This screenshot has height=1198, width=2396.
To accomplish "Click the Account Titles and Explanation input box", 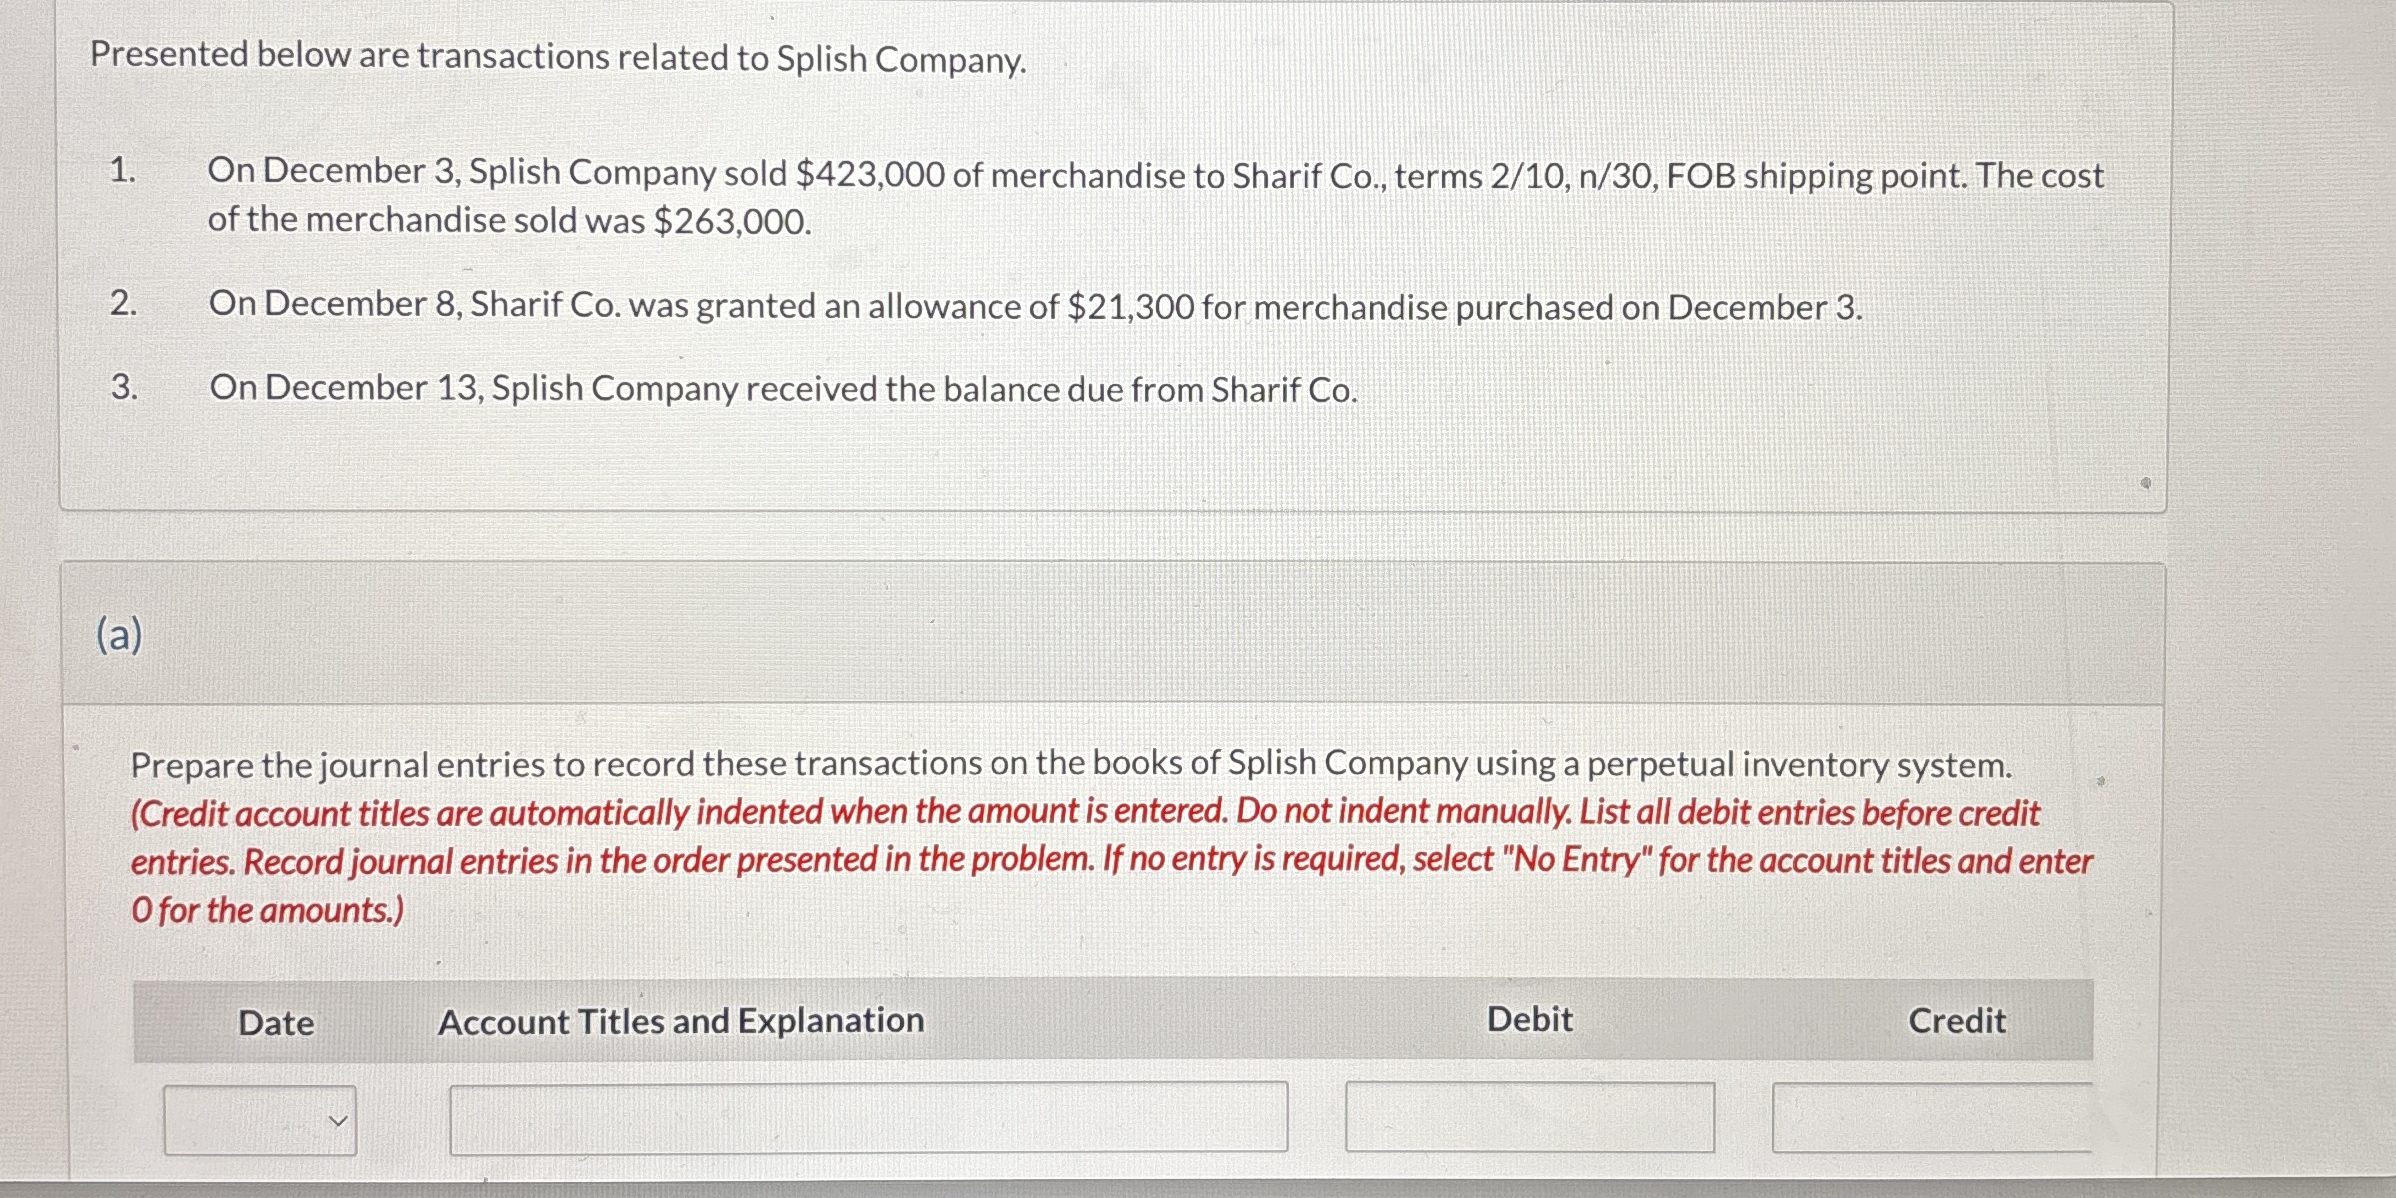I will (x=870, y=1118).
